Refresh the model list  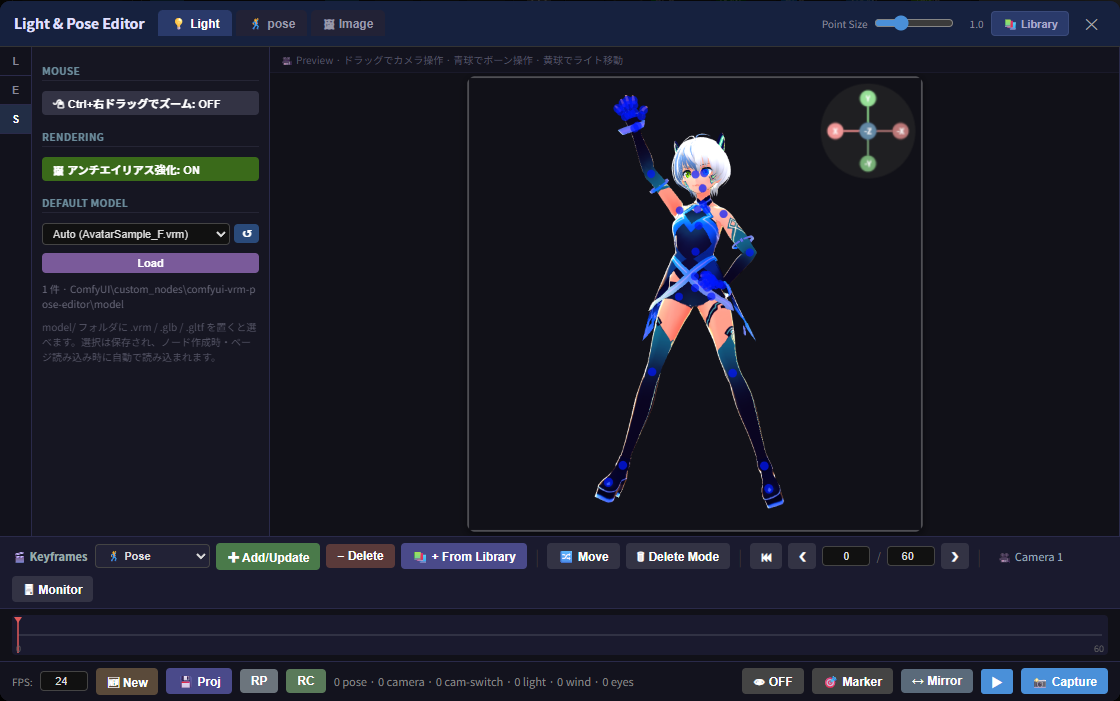[246, 234]
